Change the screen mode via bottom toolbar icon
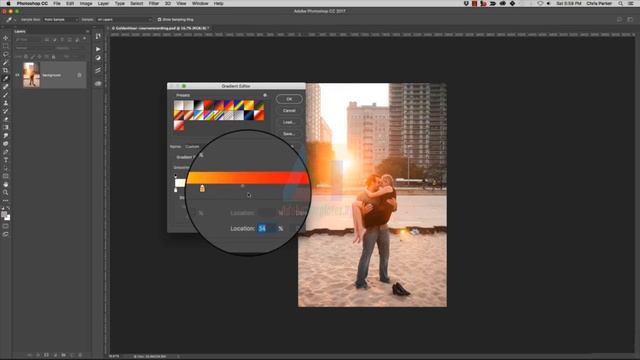This screenshot has height=360, width=640. [5, 234]
